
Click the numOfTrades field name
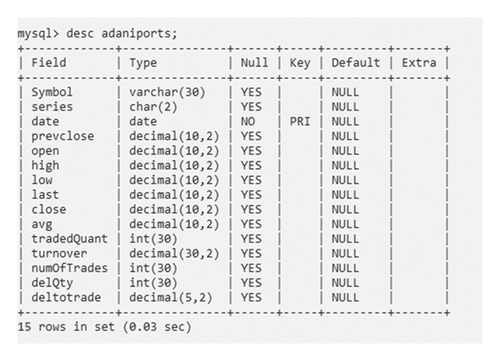(x=70, y=268)
